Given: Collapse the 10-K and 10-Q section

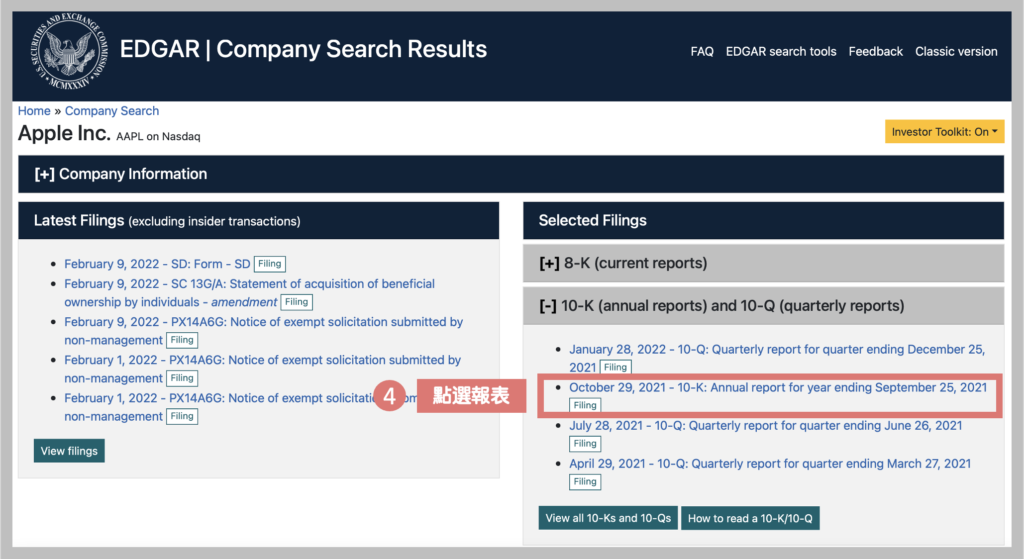Looking at the screenshot, I should click(763, 306).
